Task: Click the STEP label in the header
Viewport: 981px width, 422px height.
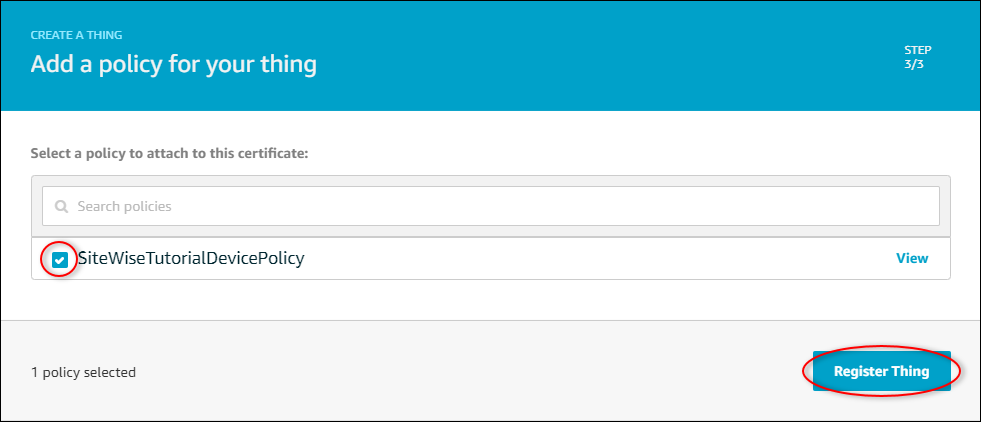Action: click(x=916, y=47)
